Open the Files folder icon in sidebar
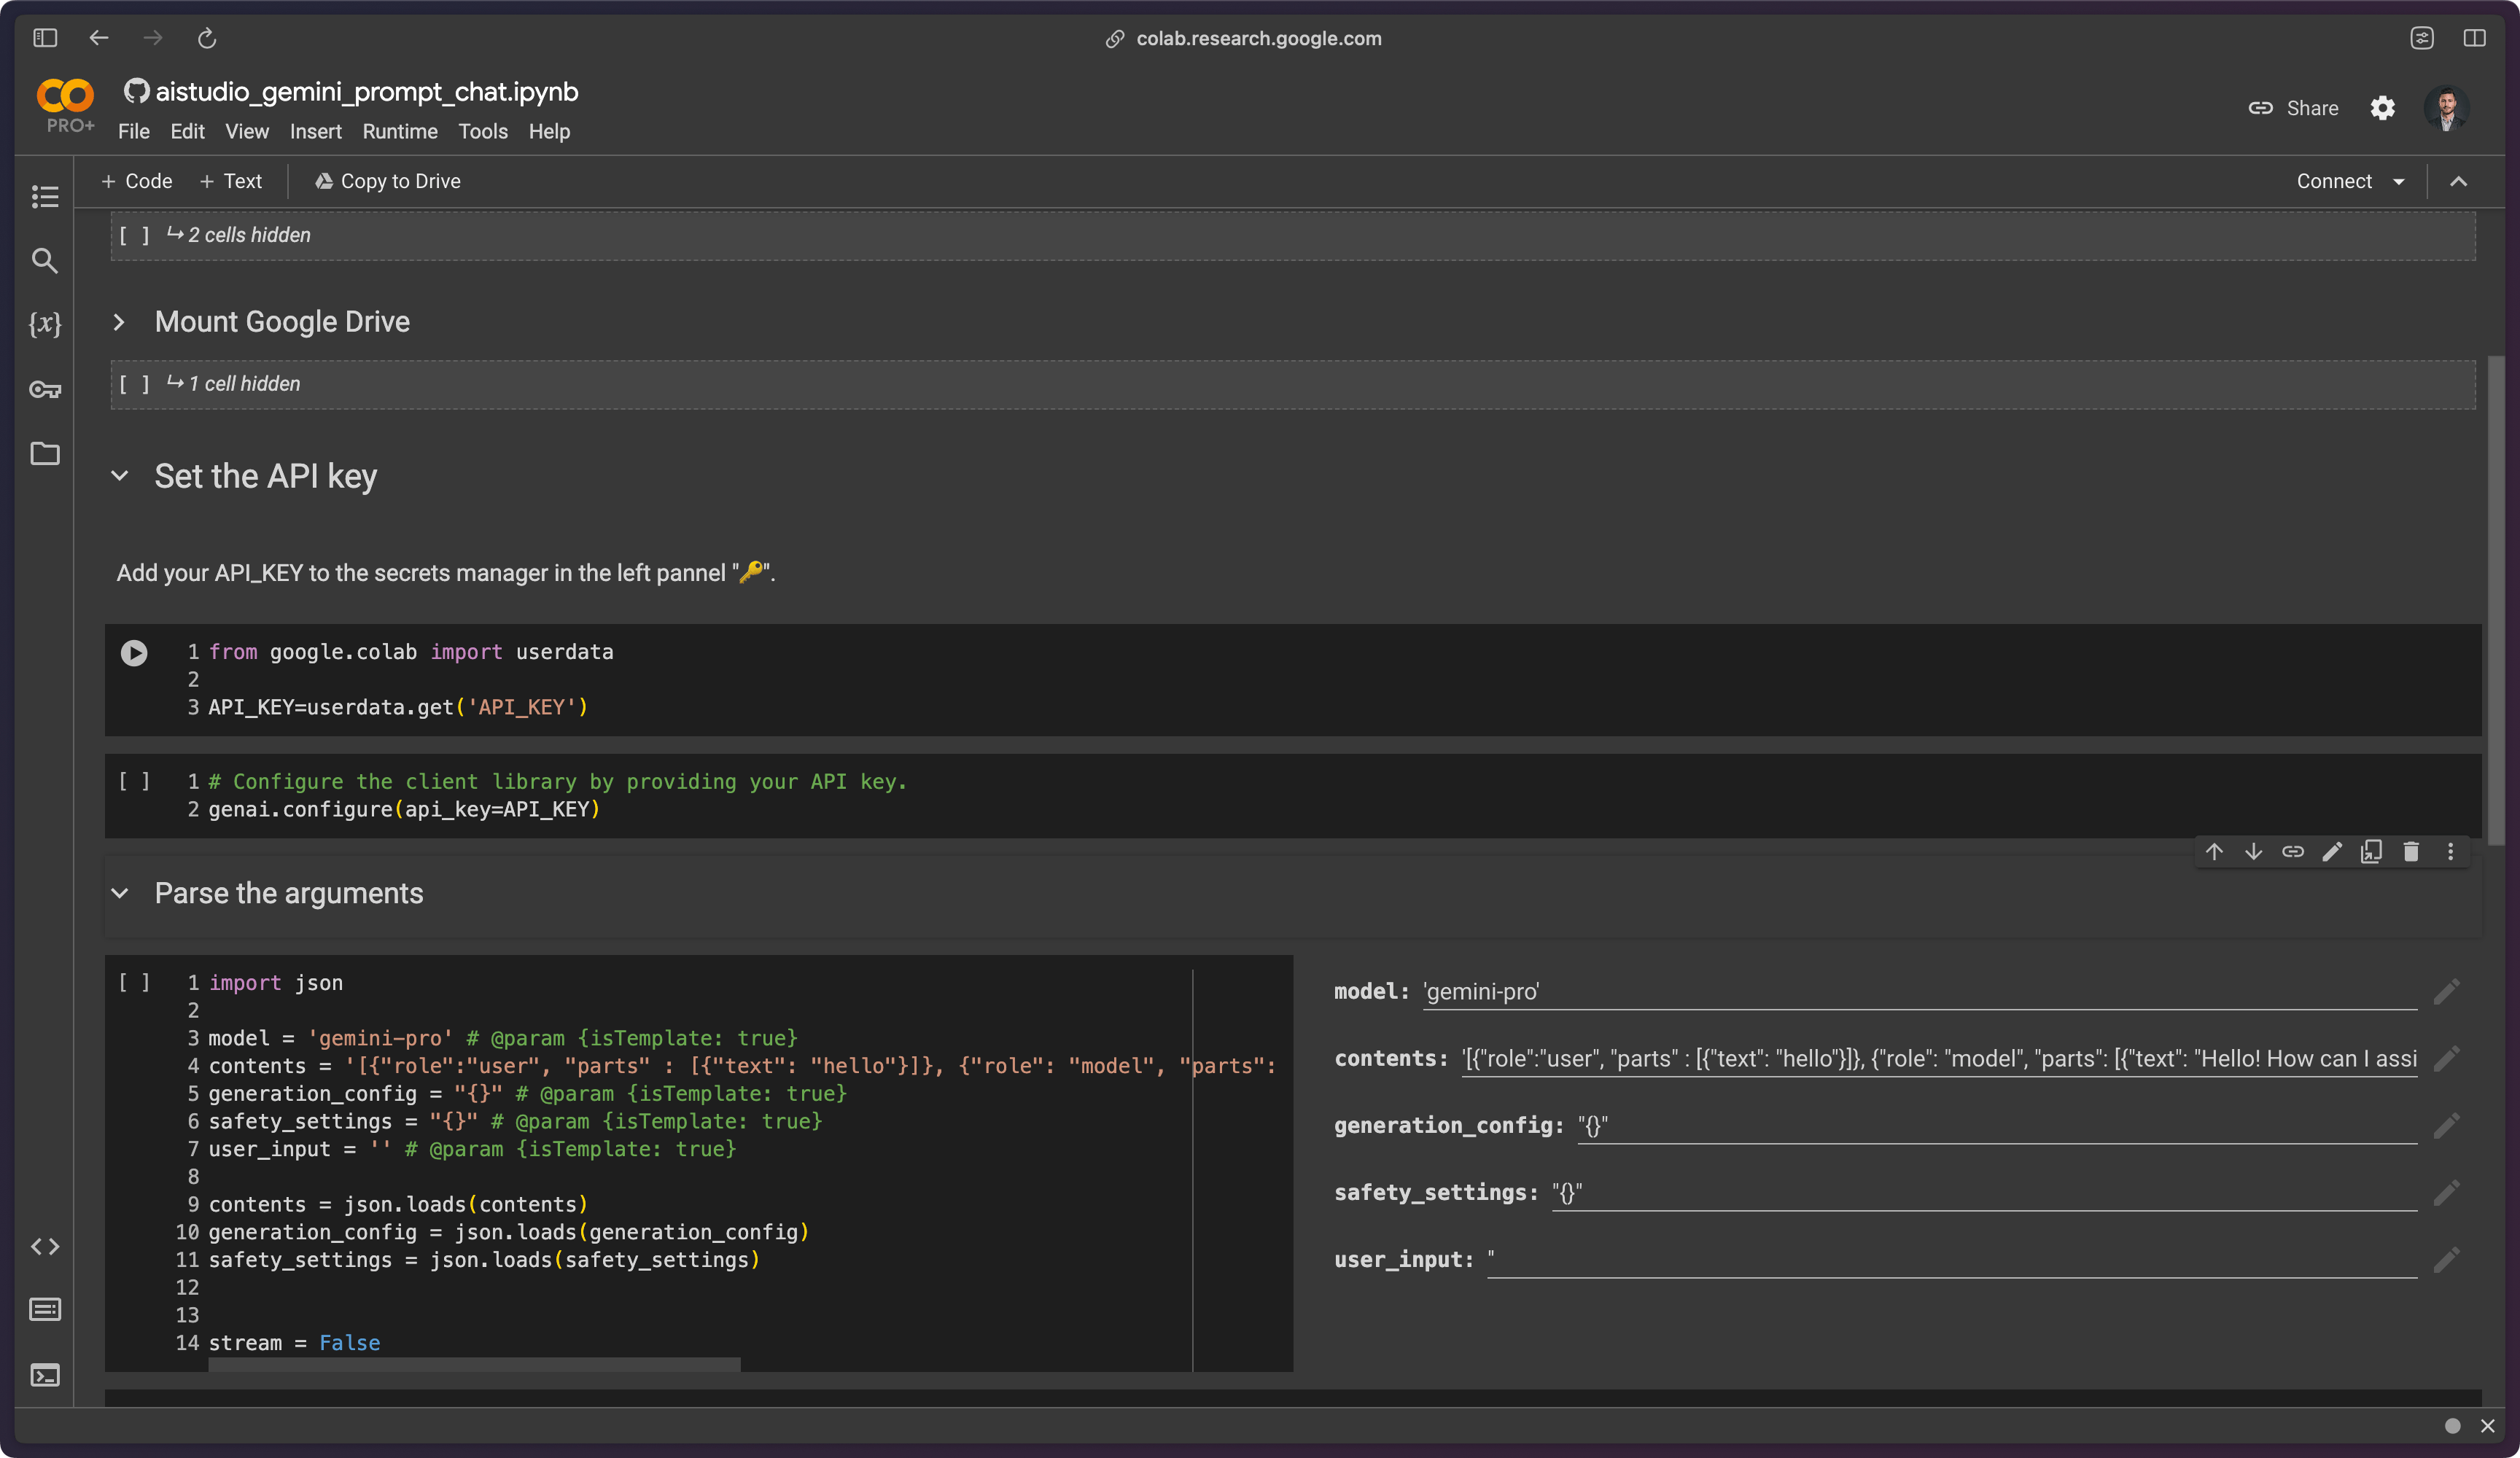Viewport: 2520px width, 1458px height. 45,453
